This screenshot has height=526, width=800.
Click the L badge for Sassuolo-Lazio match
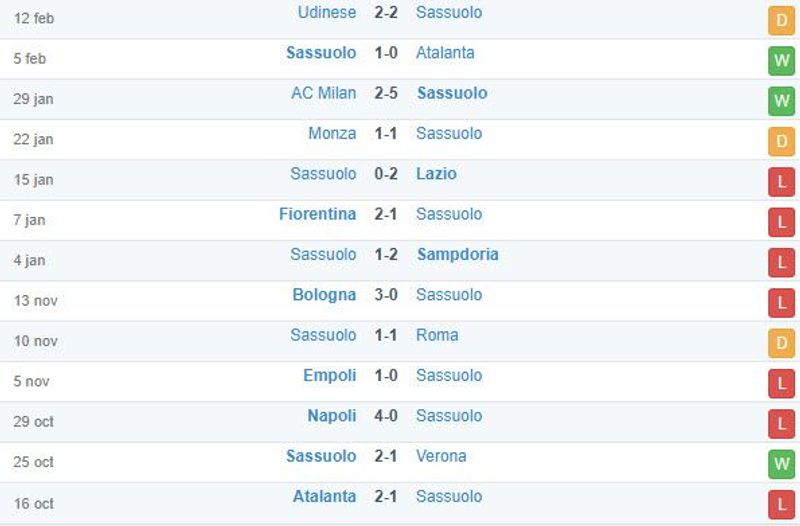(781, 182)
